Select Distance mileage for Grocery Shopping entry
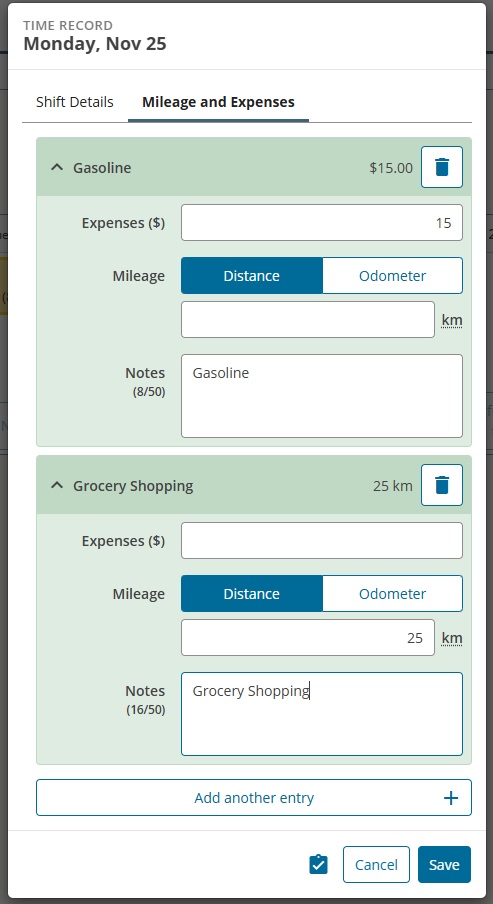The height and width of the screenshot is (904, 493). [x=252, y=593]
